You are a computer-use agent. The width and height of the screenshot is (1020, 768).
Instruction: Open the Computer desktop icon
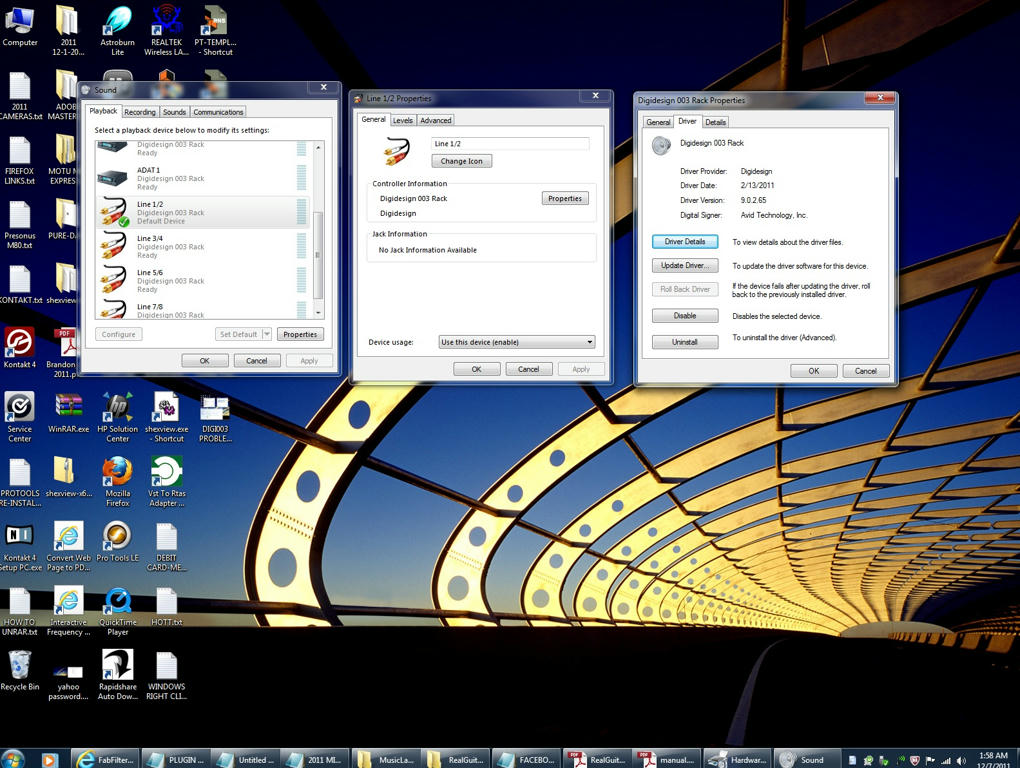tap(20, 26)
